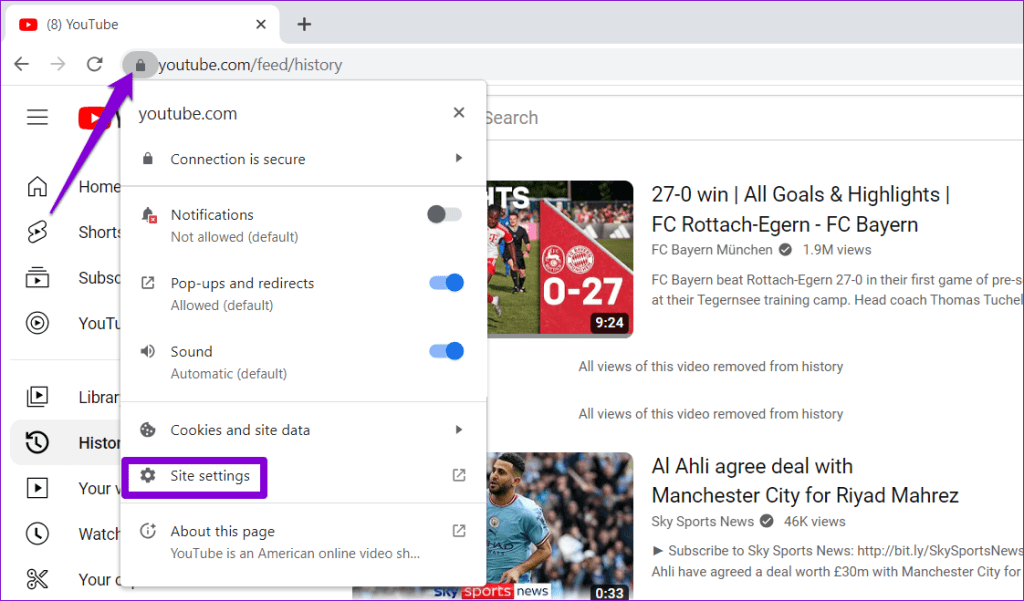This screenshot has height=601, width=1024.
Task: Visit FC Bayern München channel
Action: [x=712, y=250]
